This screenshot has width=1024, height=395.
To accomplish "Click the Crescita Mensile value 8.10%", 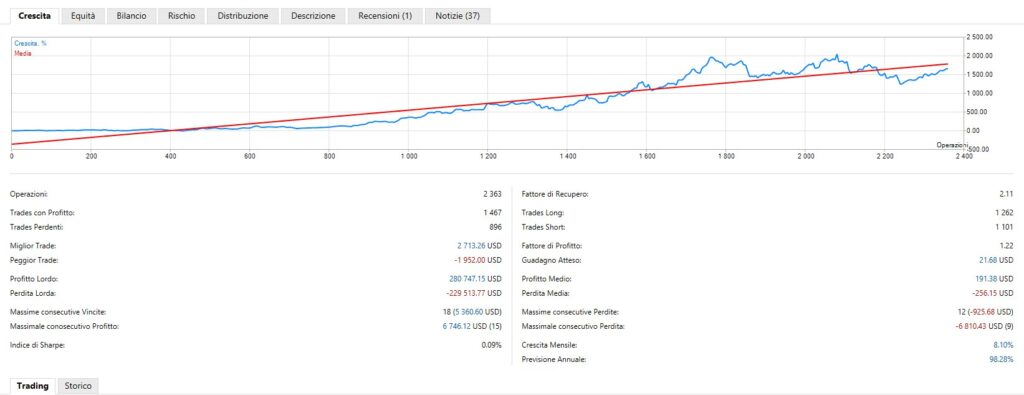I will click(1003, 345).
